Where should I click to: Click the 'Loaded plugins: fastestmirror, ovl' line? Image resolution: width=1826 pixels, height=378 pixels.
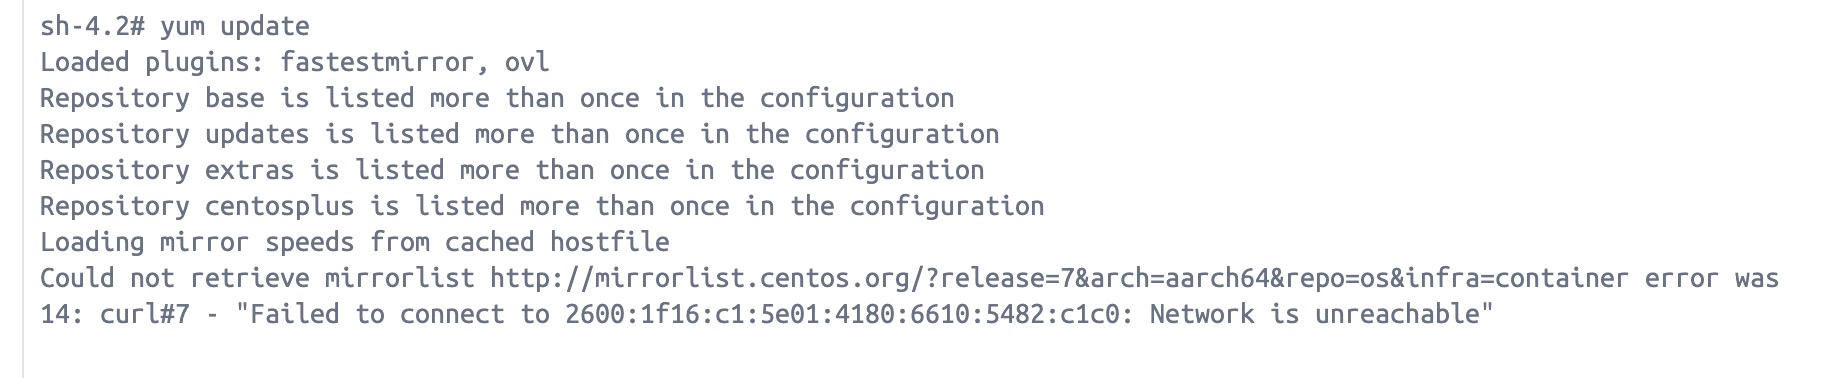(295, 63)
